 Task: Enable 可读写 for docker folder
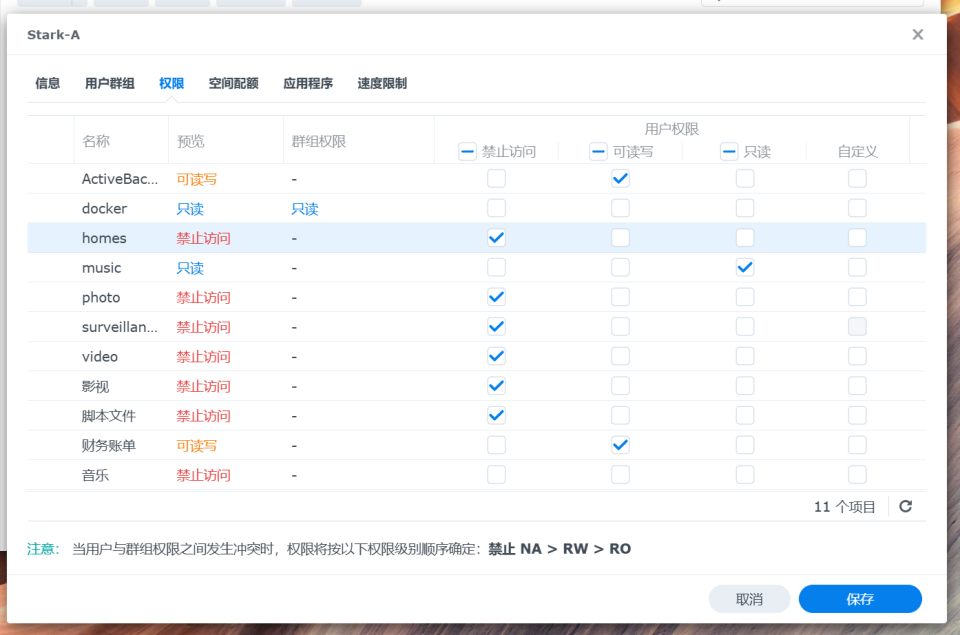point(620,209)
